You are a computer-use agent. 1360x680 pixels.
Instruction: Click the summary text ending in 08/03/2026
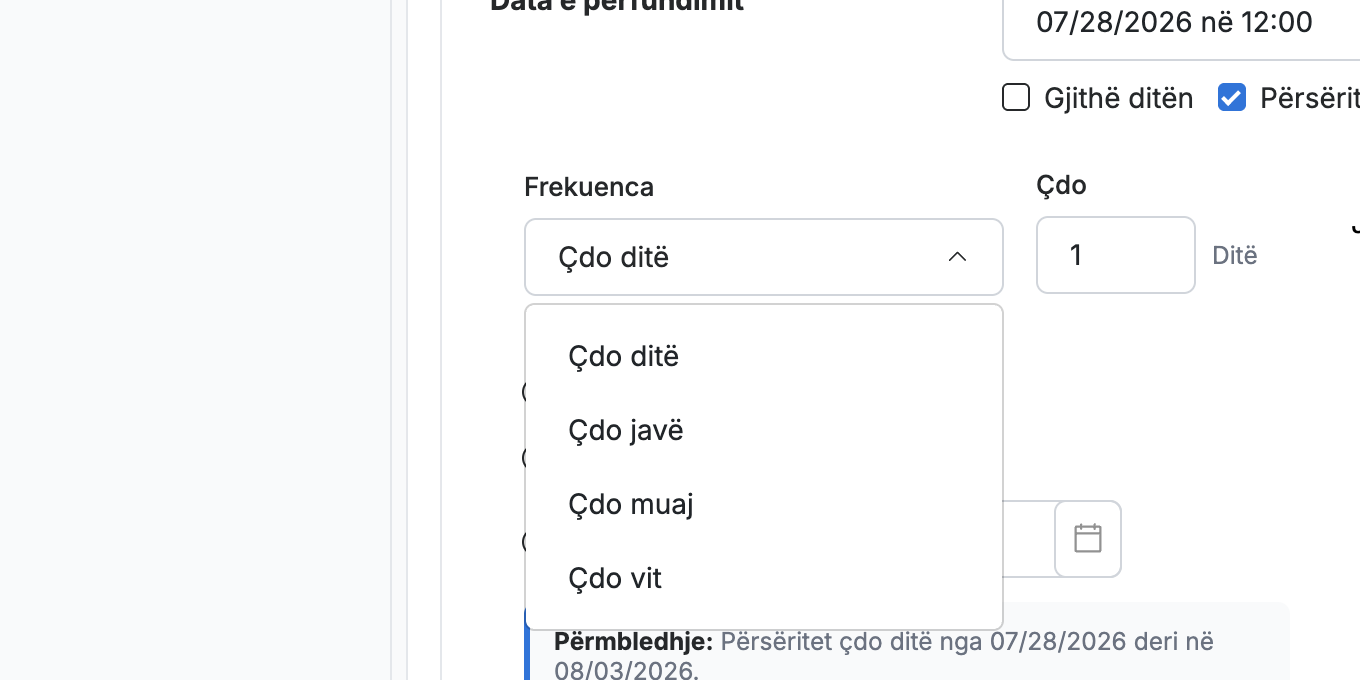coord(884,655)
